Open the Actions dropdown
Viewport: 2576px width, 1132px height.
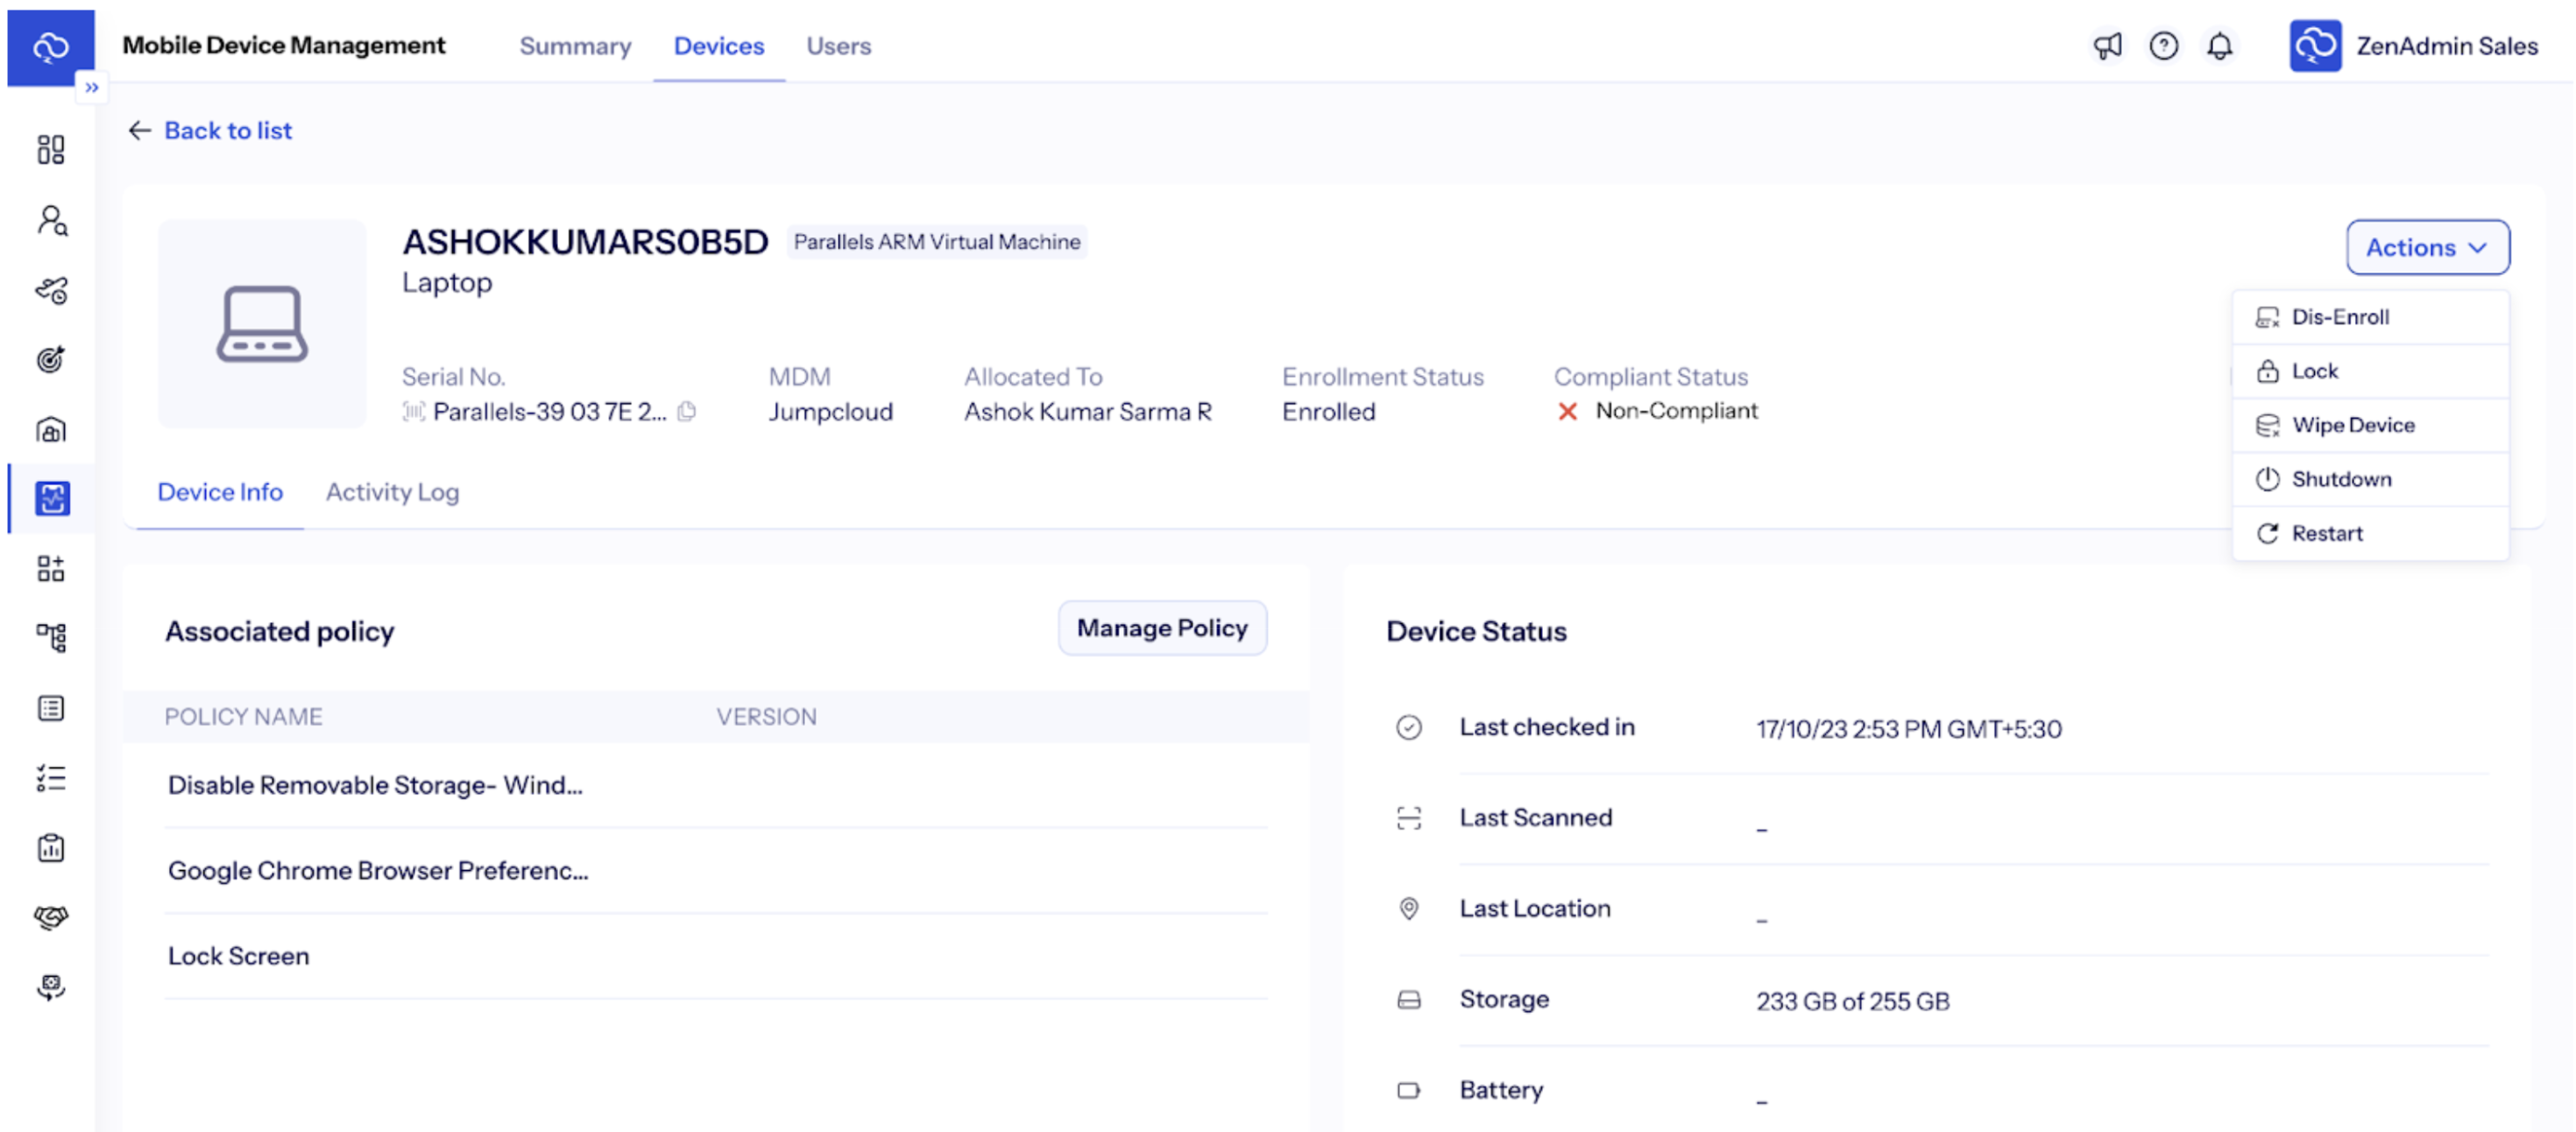tap(2427, 247)
